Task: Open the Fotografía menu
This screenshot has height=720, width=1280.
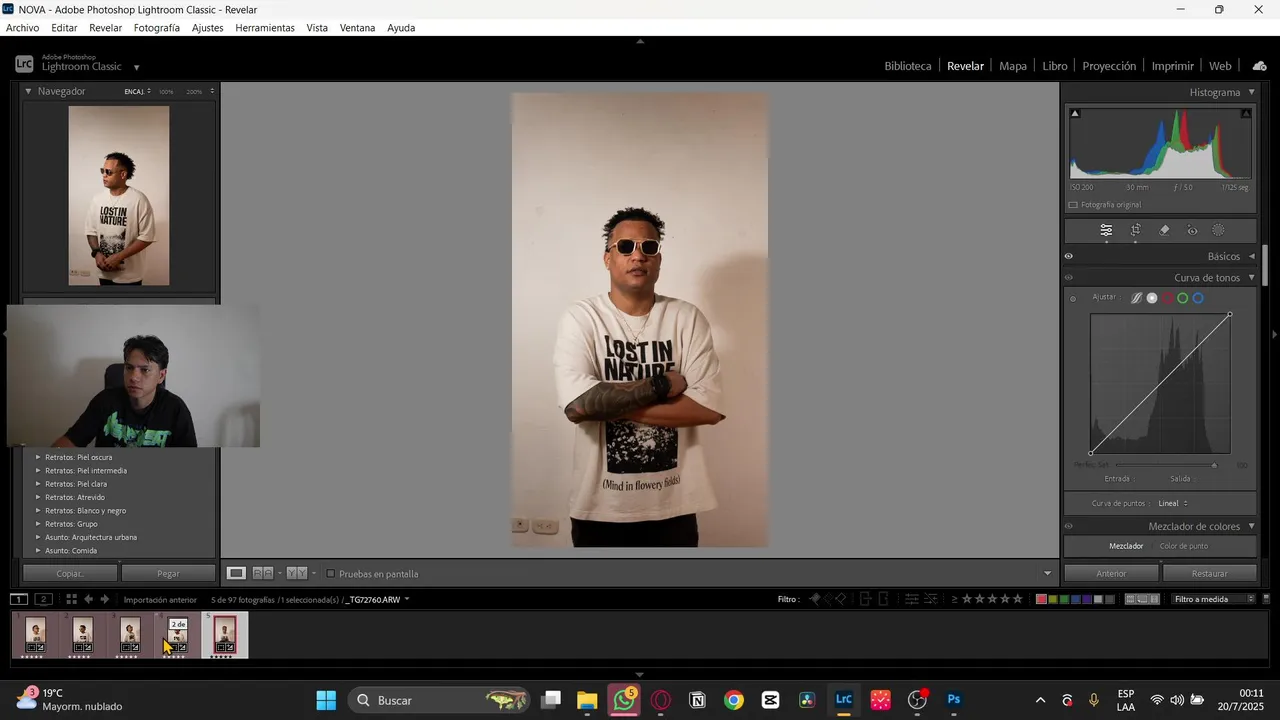Action: tap(157, 28)
